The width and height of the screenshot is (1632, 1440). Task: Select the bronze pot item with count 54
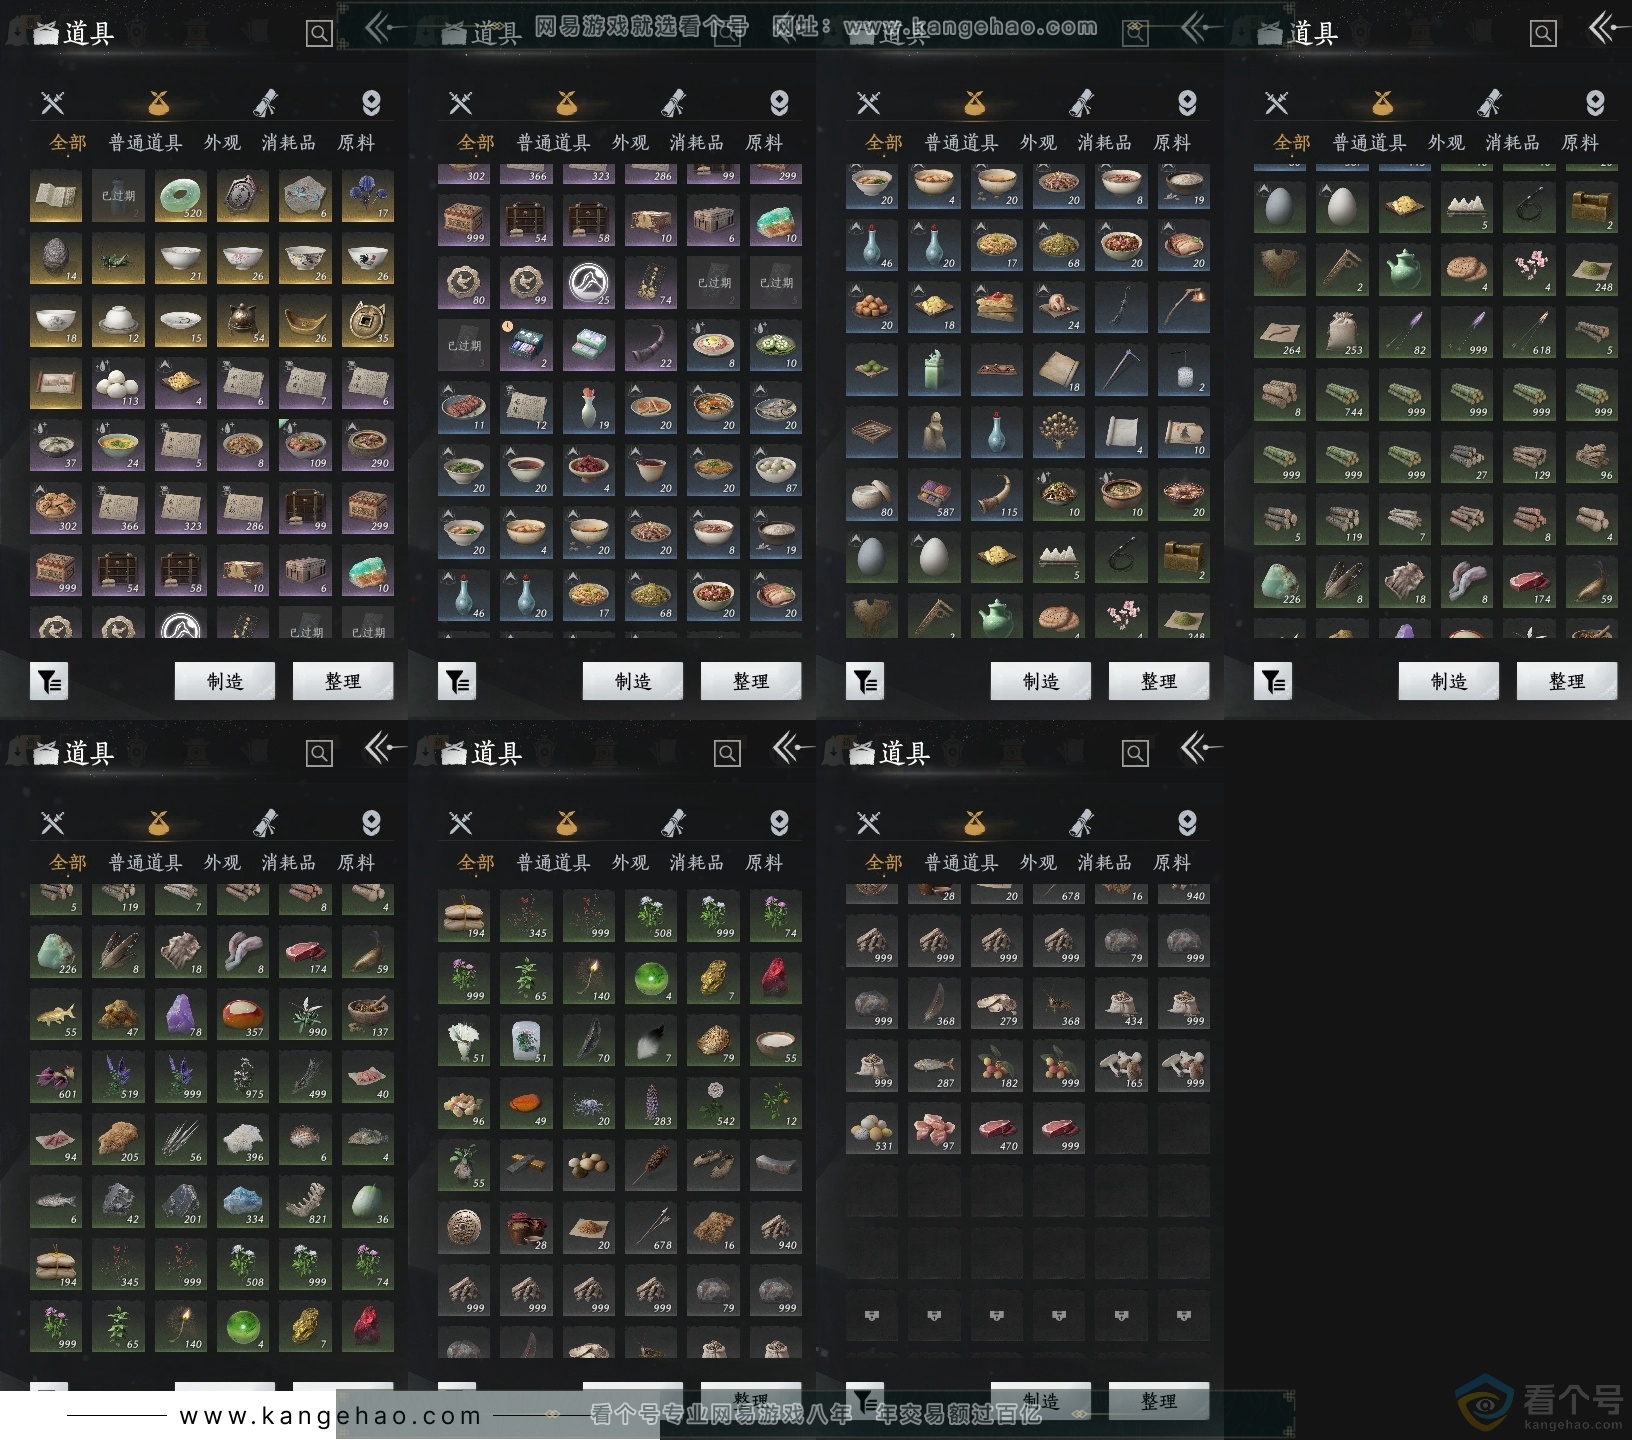coord(243,321)
